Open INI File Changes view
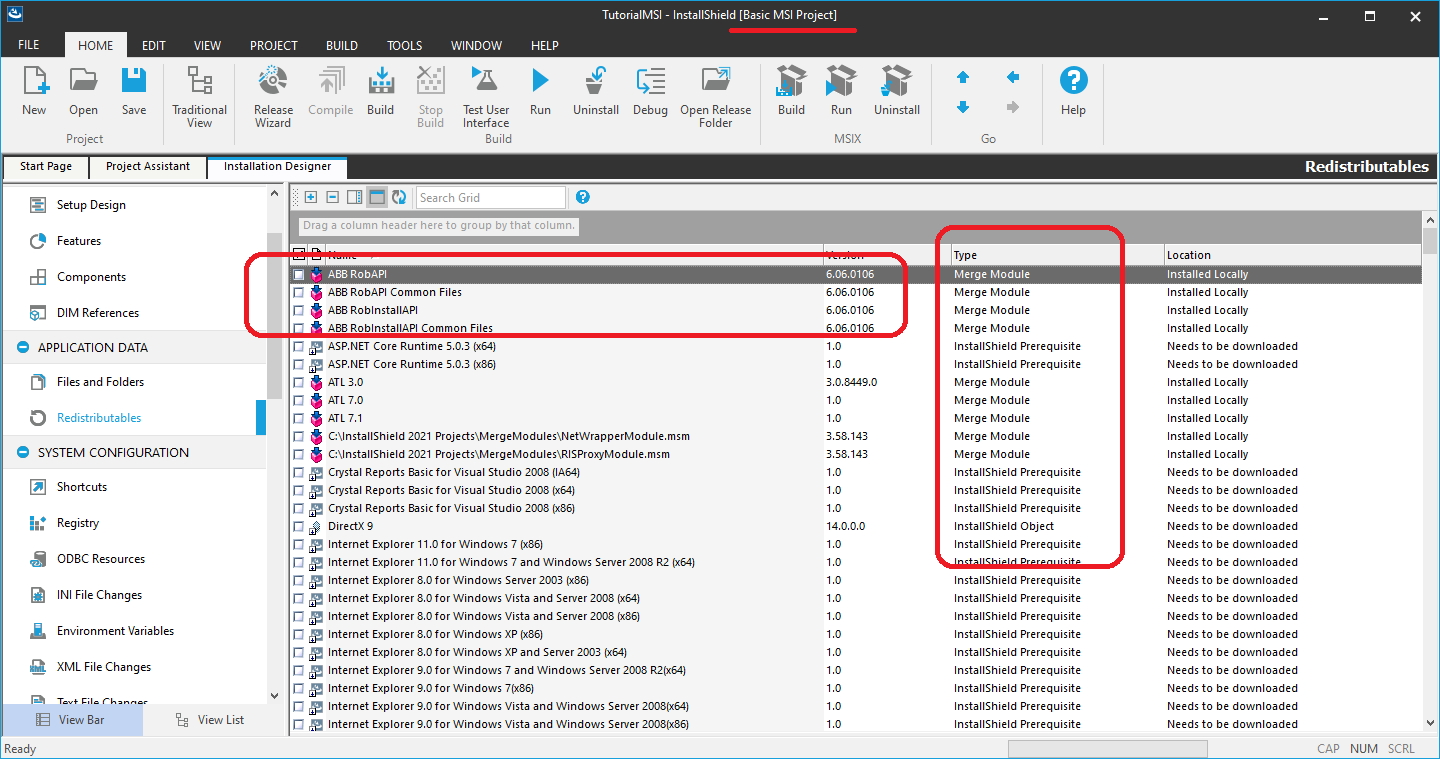This screenshot has height=759, width=1440. [99, 595]
